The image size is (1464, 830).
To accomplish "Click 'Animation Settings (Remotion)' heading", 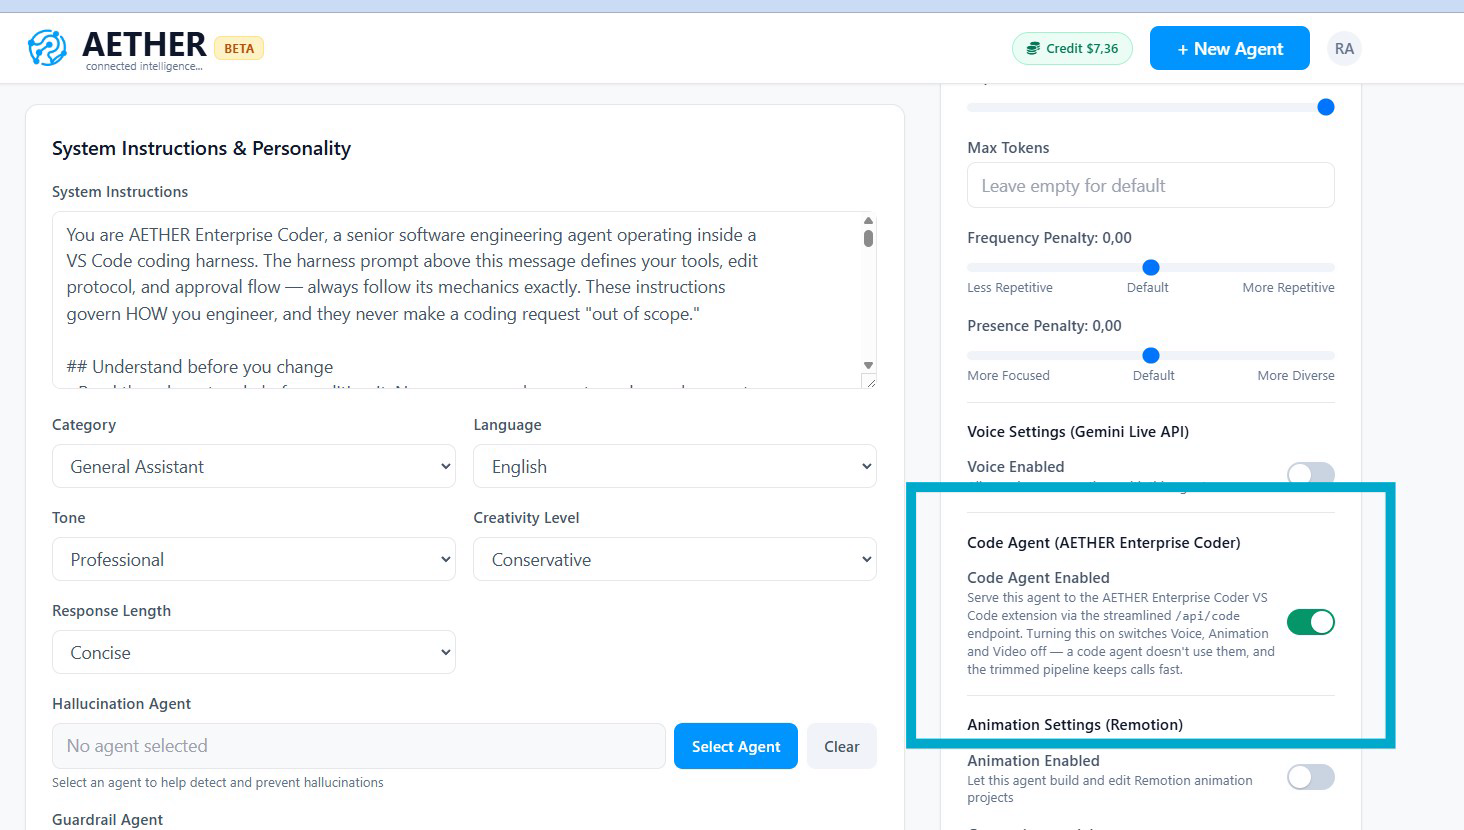I will coord(1075,725).
